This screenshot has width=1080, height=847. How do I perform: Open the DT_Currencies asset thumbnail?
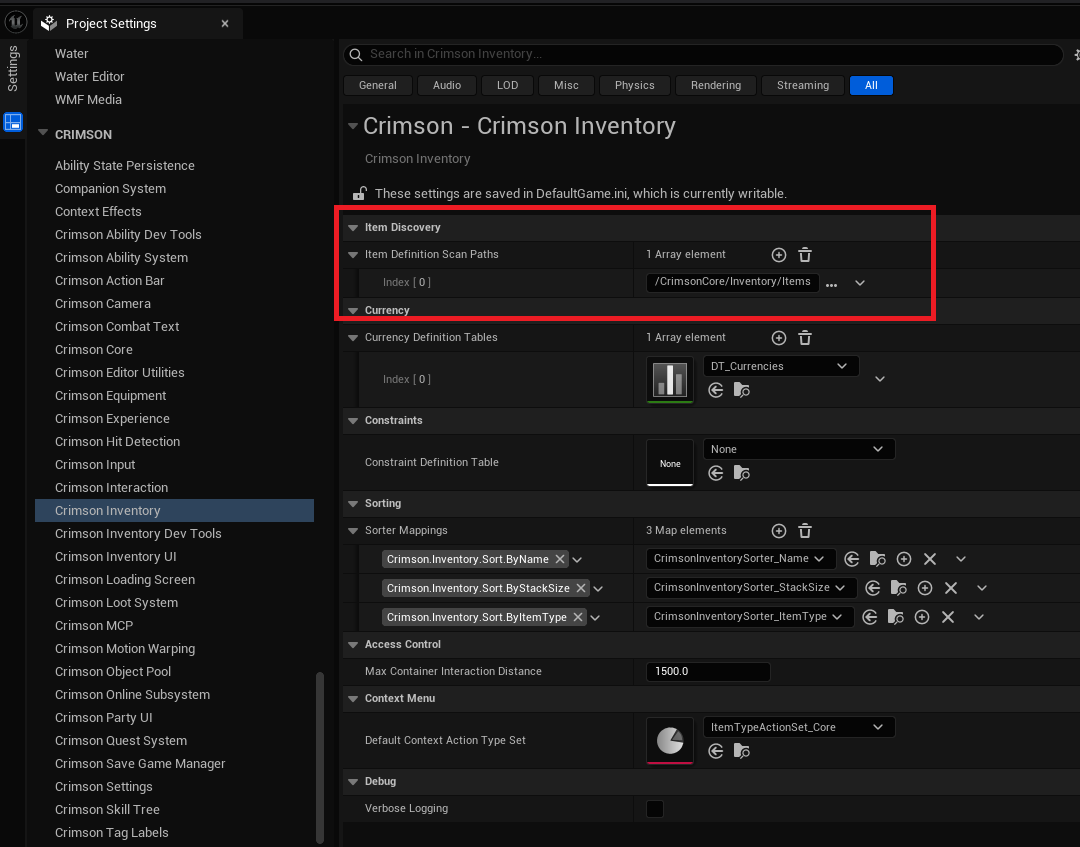pos(670,379)
